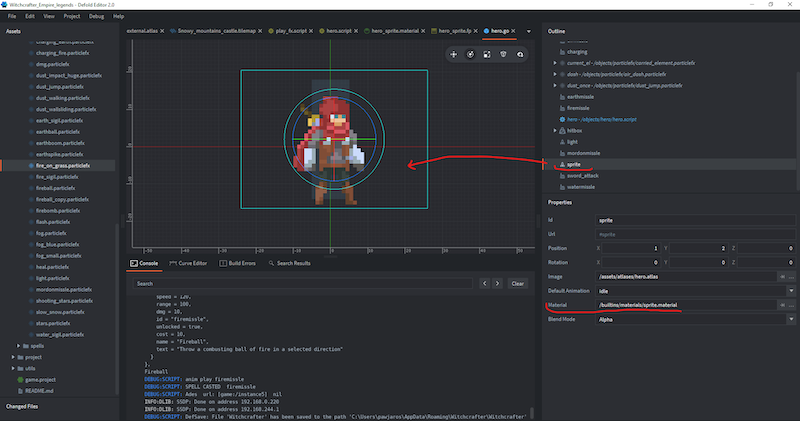
Task: Click the console Search input field
Action: [x=300, y=283]
